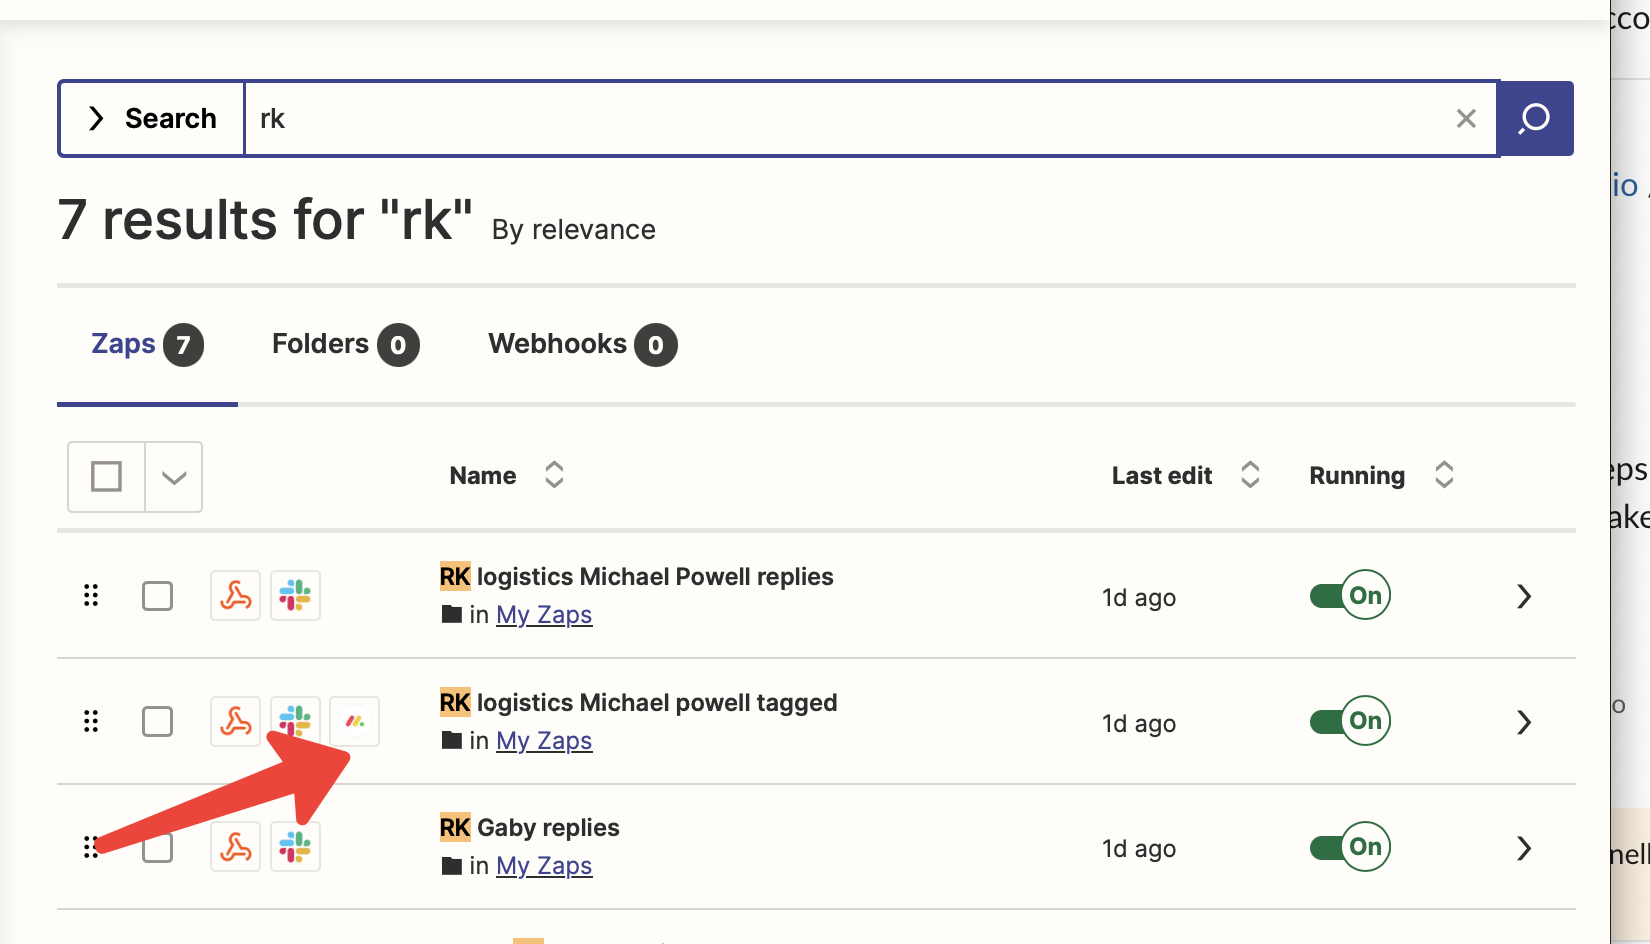This screenshot has height=944, width=1650.
Task: Open My Zaps folder link under Gaby replies
Action: 544,866
